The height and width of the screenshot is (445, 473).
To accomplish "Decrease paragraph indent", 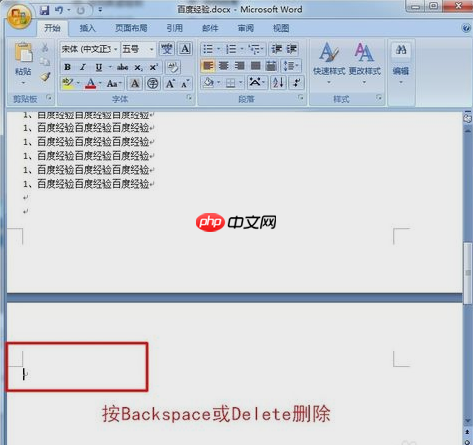I will tap(277, 49).
